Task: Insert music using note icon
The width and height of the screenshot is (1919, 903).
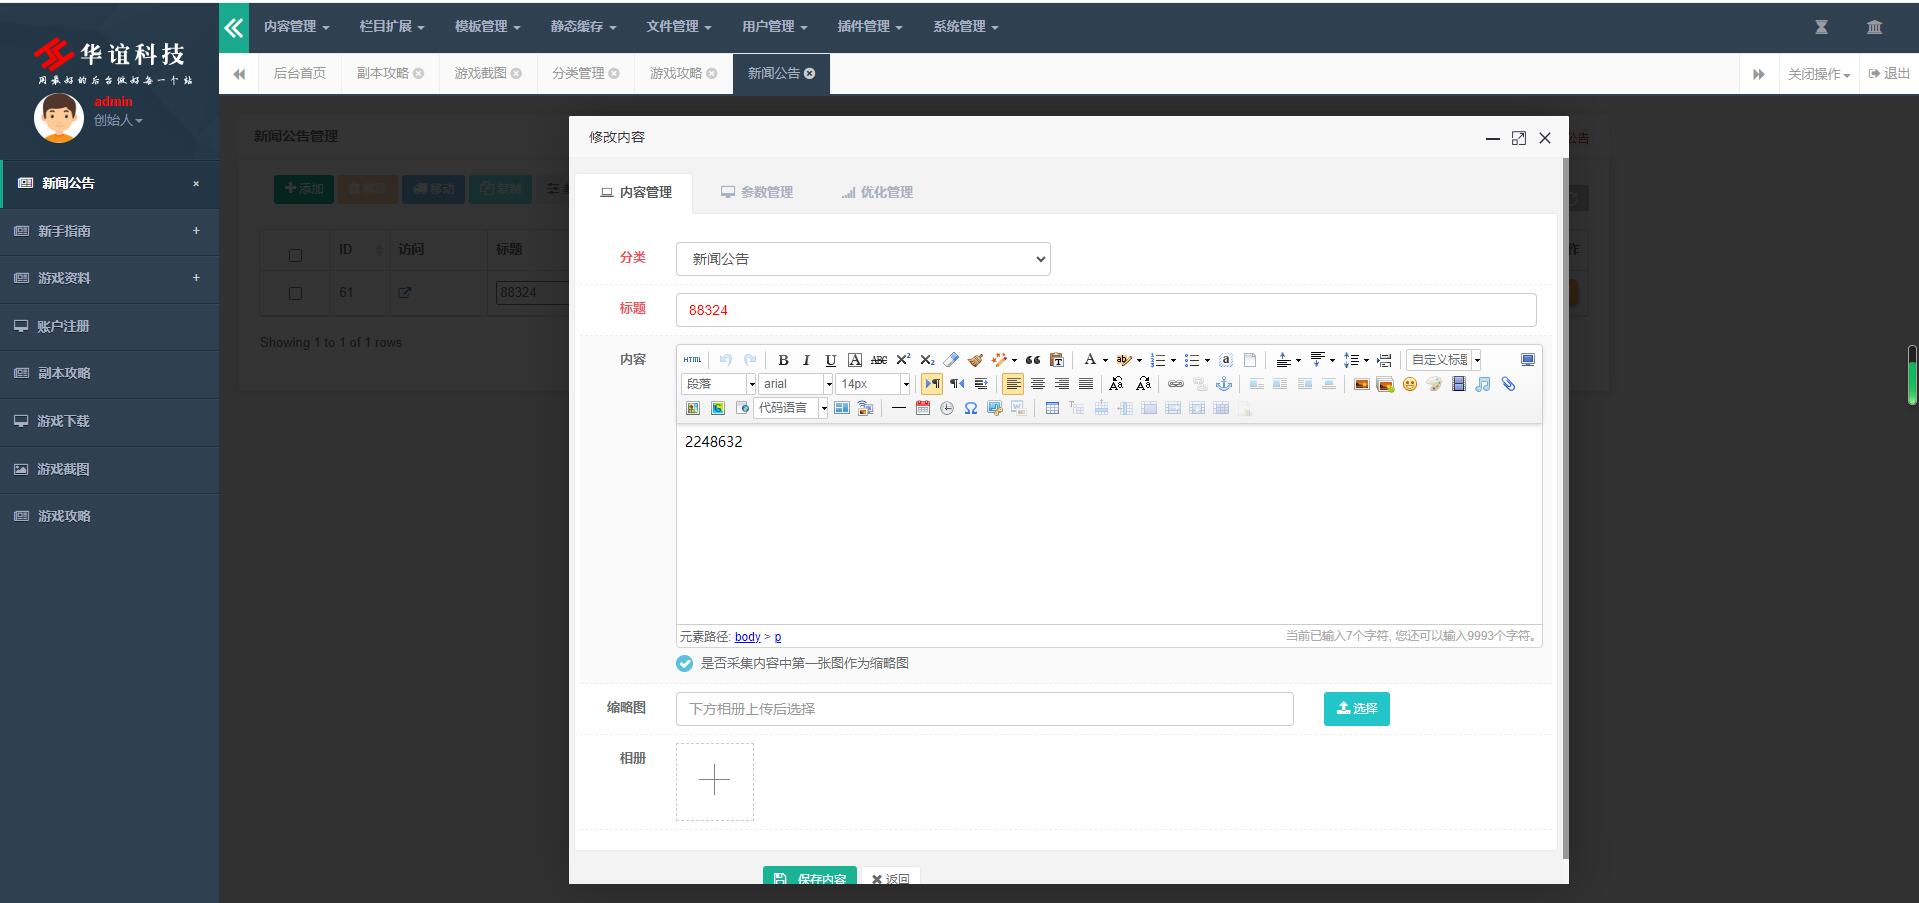Action: 1483,384
